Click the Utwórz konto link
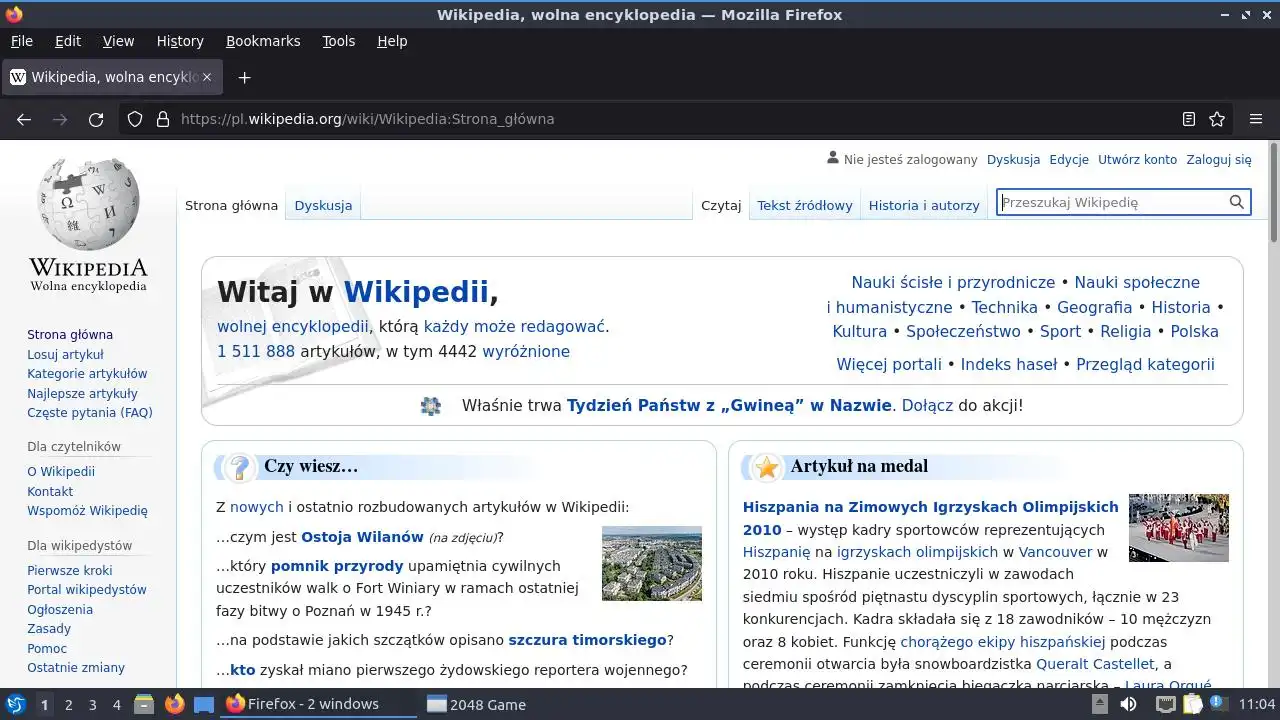Viewport: 1280px width, 720px height. pos(1137,159)
